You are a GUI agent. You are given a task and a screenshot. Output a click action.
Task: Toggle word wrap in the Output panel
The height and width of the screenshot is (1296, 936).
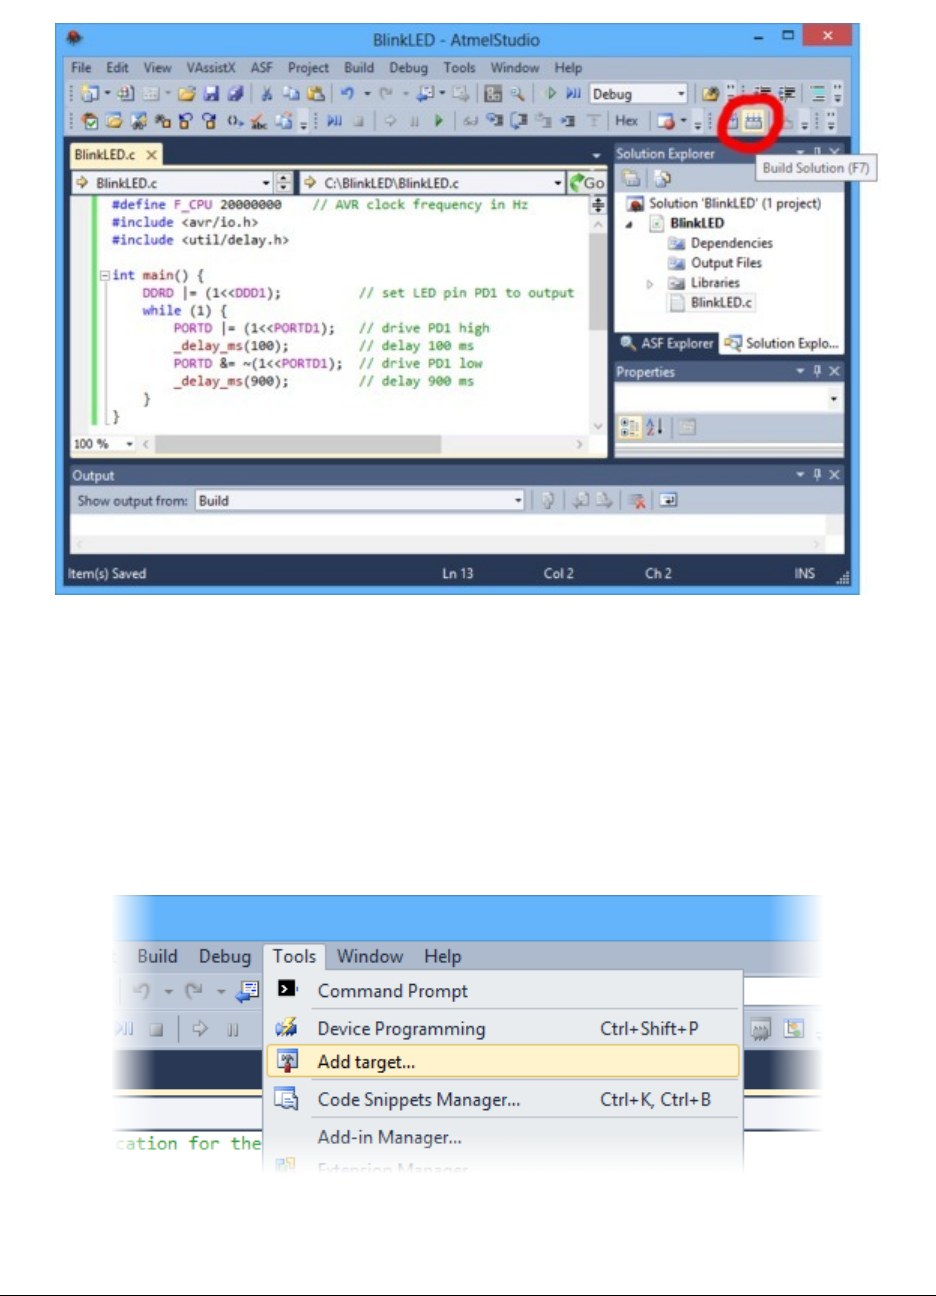click(x=668, y=500)
